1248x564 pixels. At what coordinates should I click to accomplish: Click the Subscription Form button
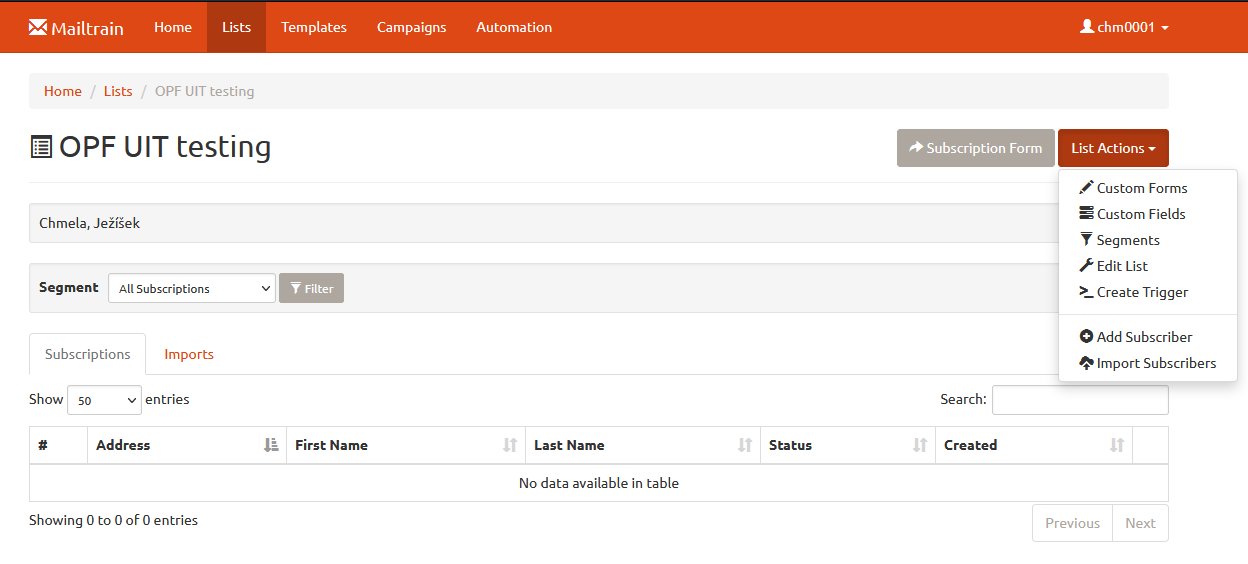tap(976, 148)
